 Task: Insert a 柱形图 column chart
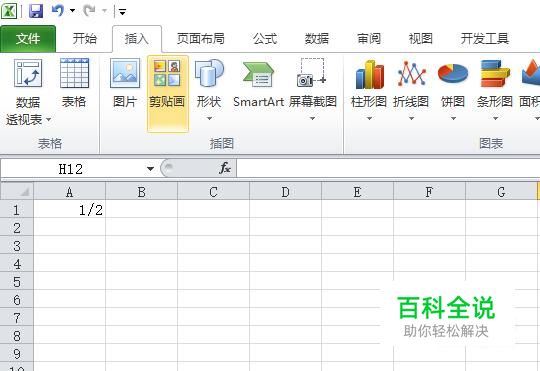[369, 83]
